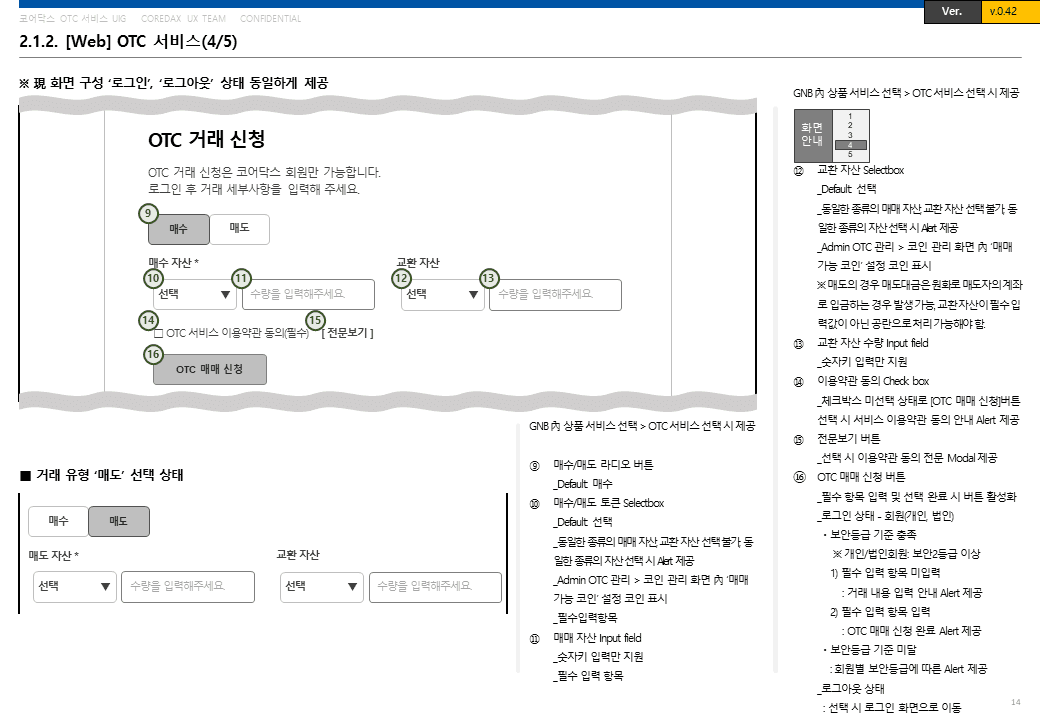This screenshot has height=720, width=1040.
Task: Click the OTC 매매 신청 button
Action: click(x=210, y=369)
